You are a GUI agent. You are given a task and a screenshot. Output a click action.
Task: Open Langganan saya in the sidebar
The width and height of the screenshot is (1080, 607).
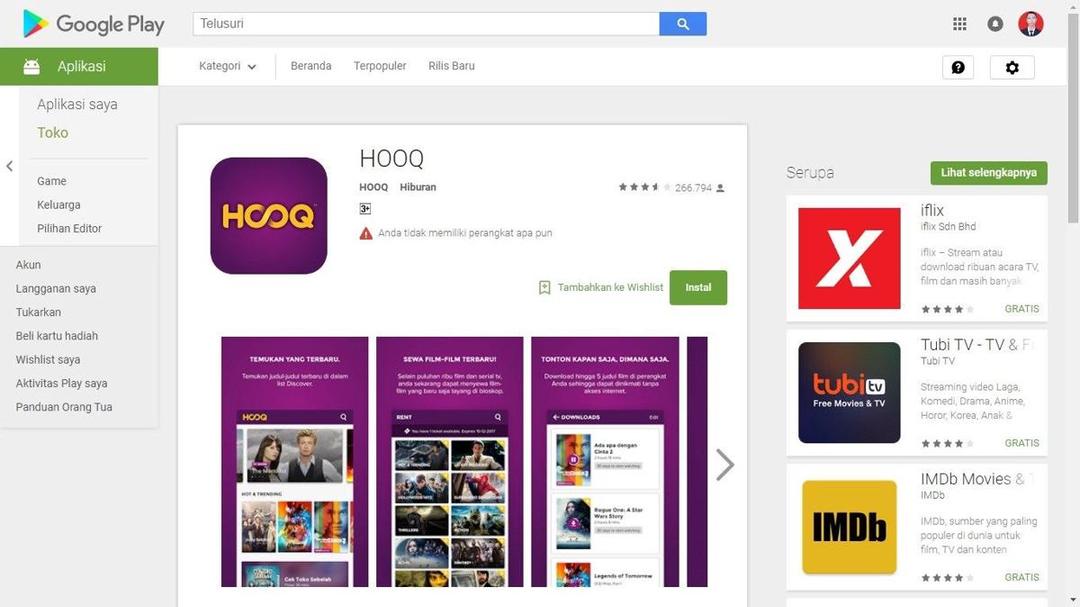coord(56,289)
